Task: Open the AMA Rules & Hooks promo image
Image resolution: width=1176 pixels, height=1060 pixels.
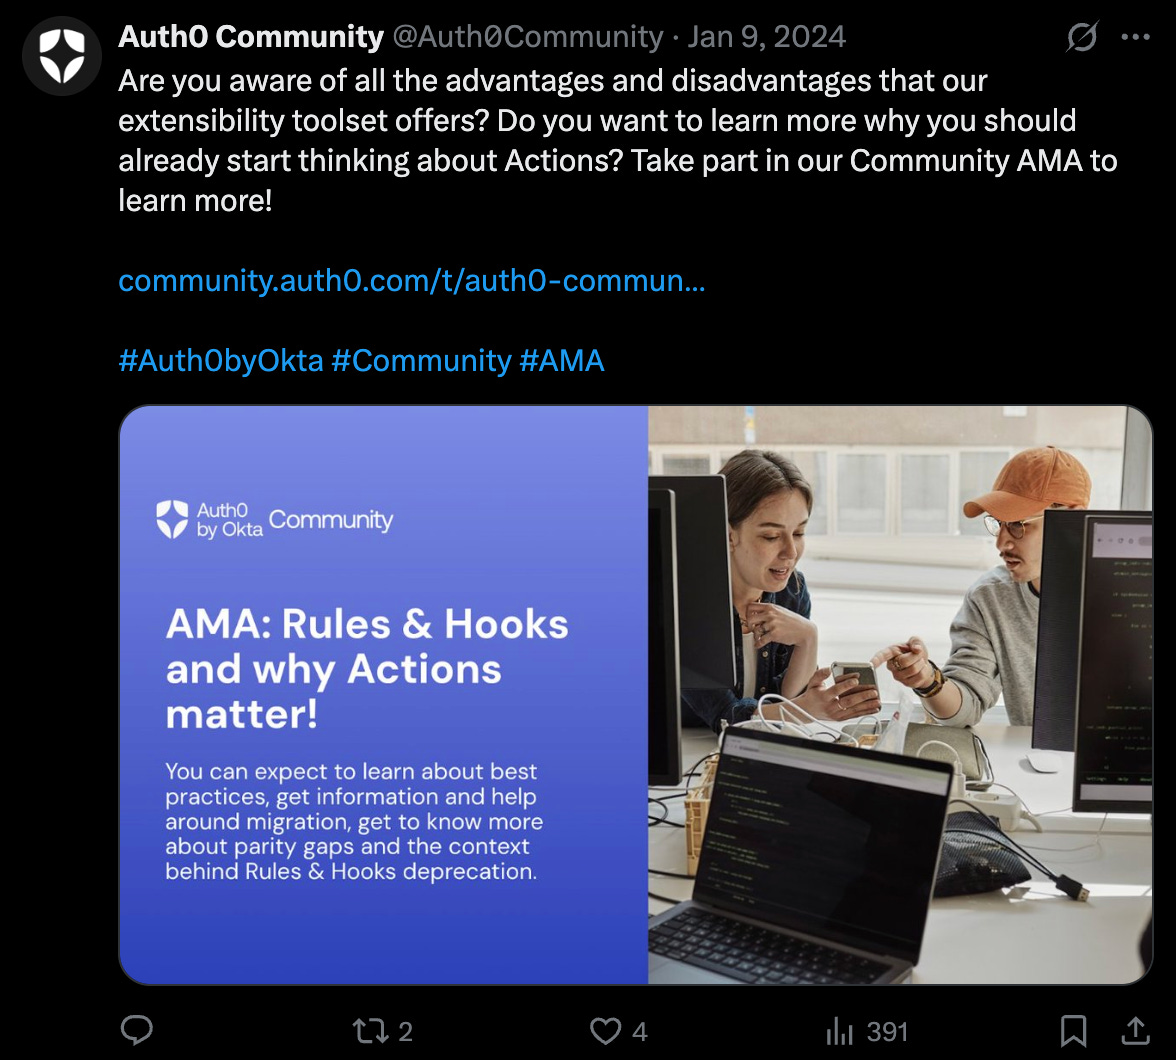Action: (x=636, y=695)
